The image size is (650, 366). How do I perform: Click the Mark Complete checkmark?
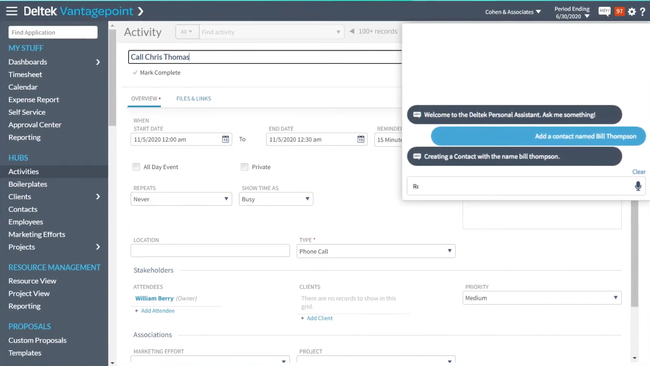135,73
